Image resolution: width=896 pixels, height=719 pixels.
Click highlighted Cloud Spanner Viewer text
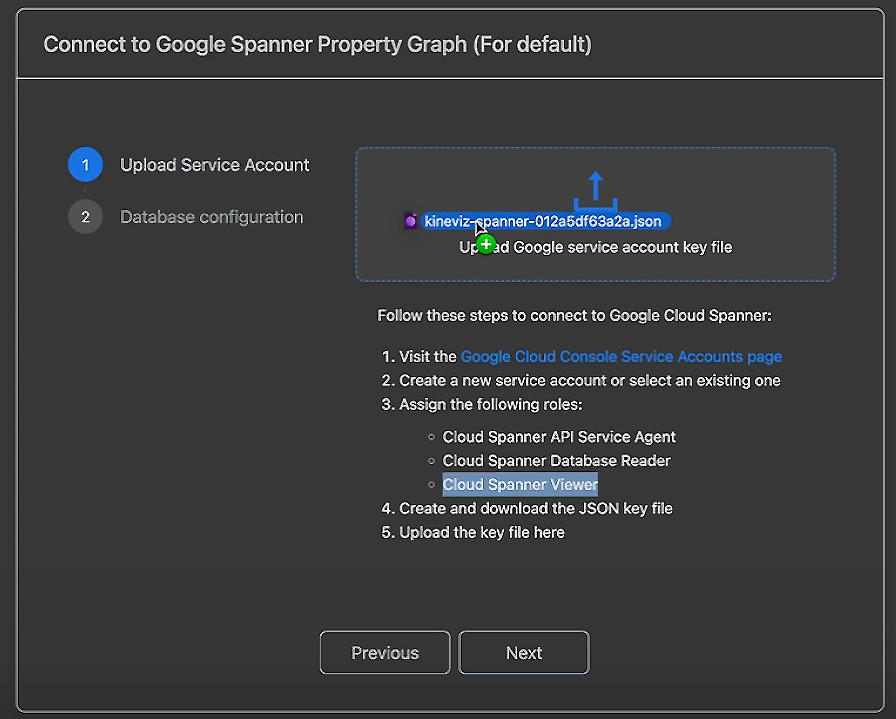pyautogui.click(x=520, y=485)
